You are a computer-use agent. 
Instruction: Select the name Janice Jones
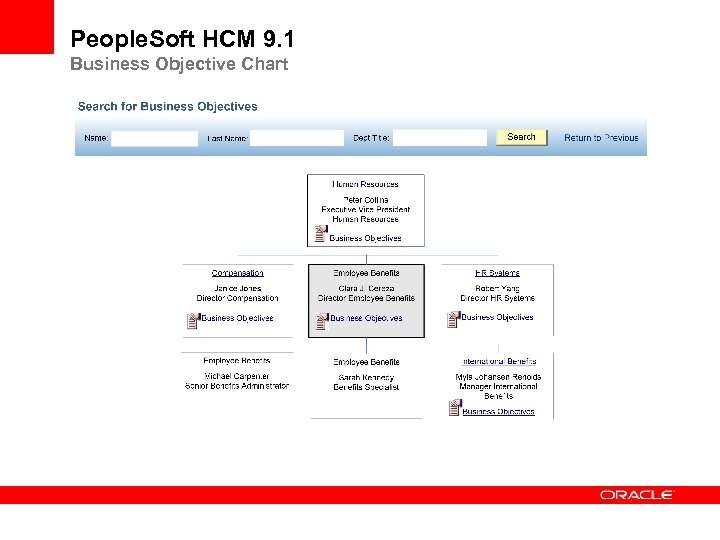(x=237, y=288)
